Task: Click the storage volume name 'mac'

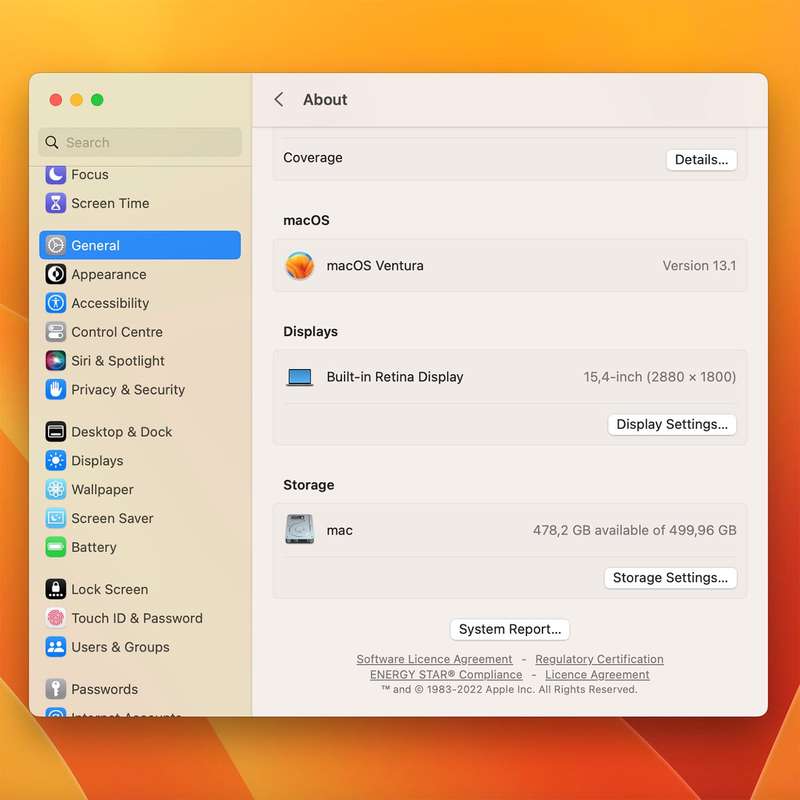Action: tap(340, 530)
